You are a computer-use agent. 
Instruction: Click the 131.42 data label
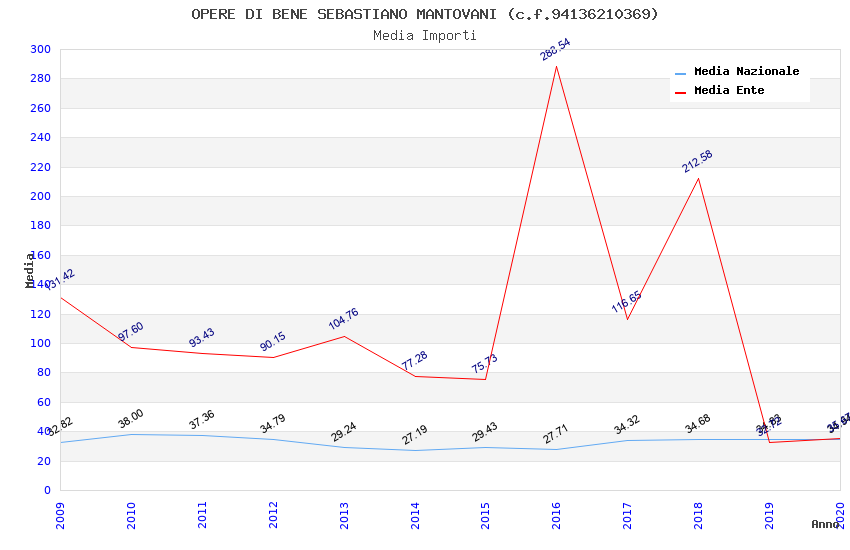click(60, 280)
